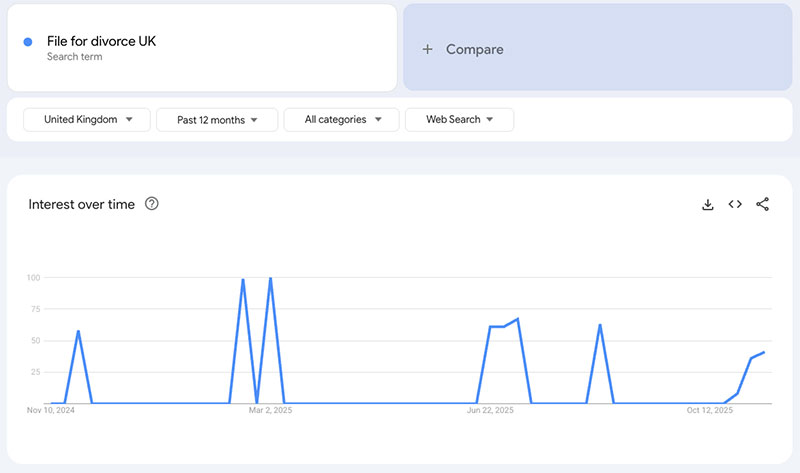Select the Nov 10, 2024 axis label
Image resolution: width=800 pixels, height=473 pixels.
click(51, 410)
